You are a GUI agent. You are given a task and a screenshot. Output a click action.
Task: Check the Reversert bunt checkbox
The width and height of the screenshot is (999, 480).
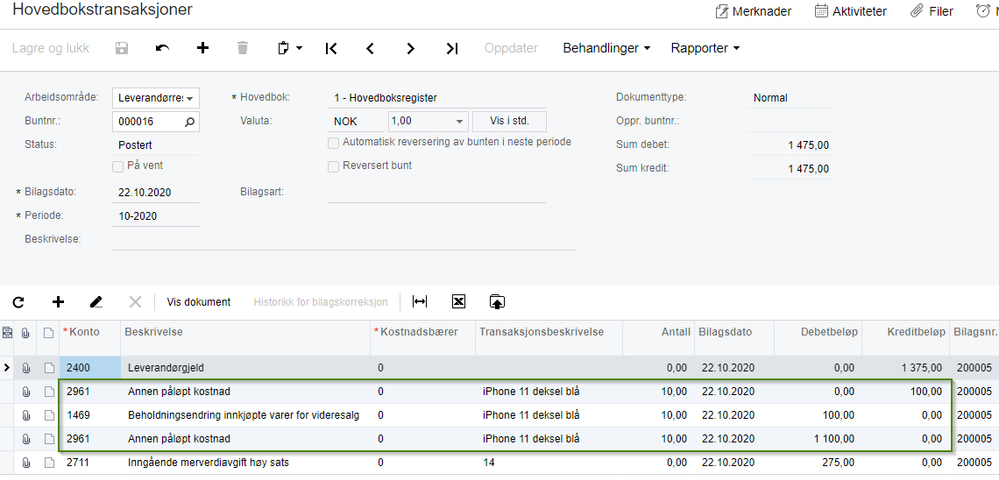[334, 166]
